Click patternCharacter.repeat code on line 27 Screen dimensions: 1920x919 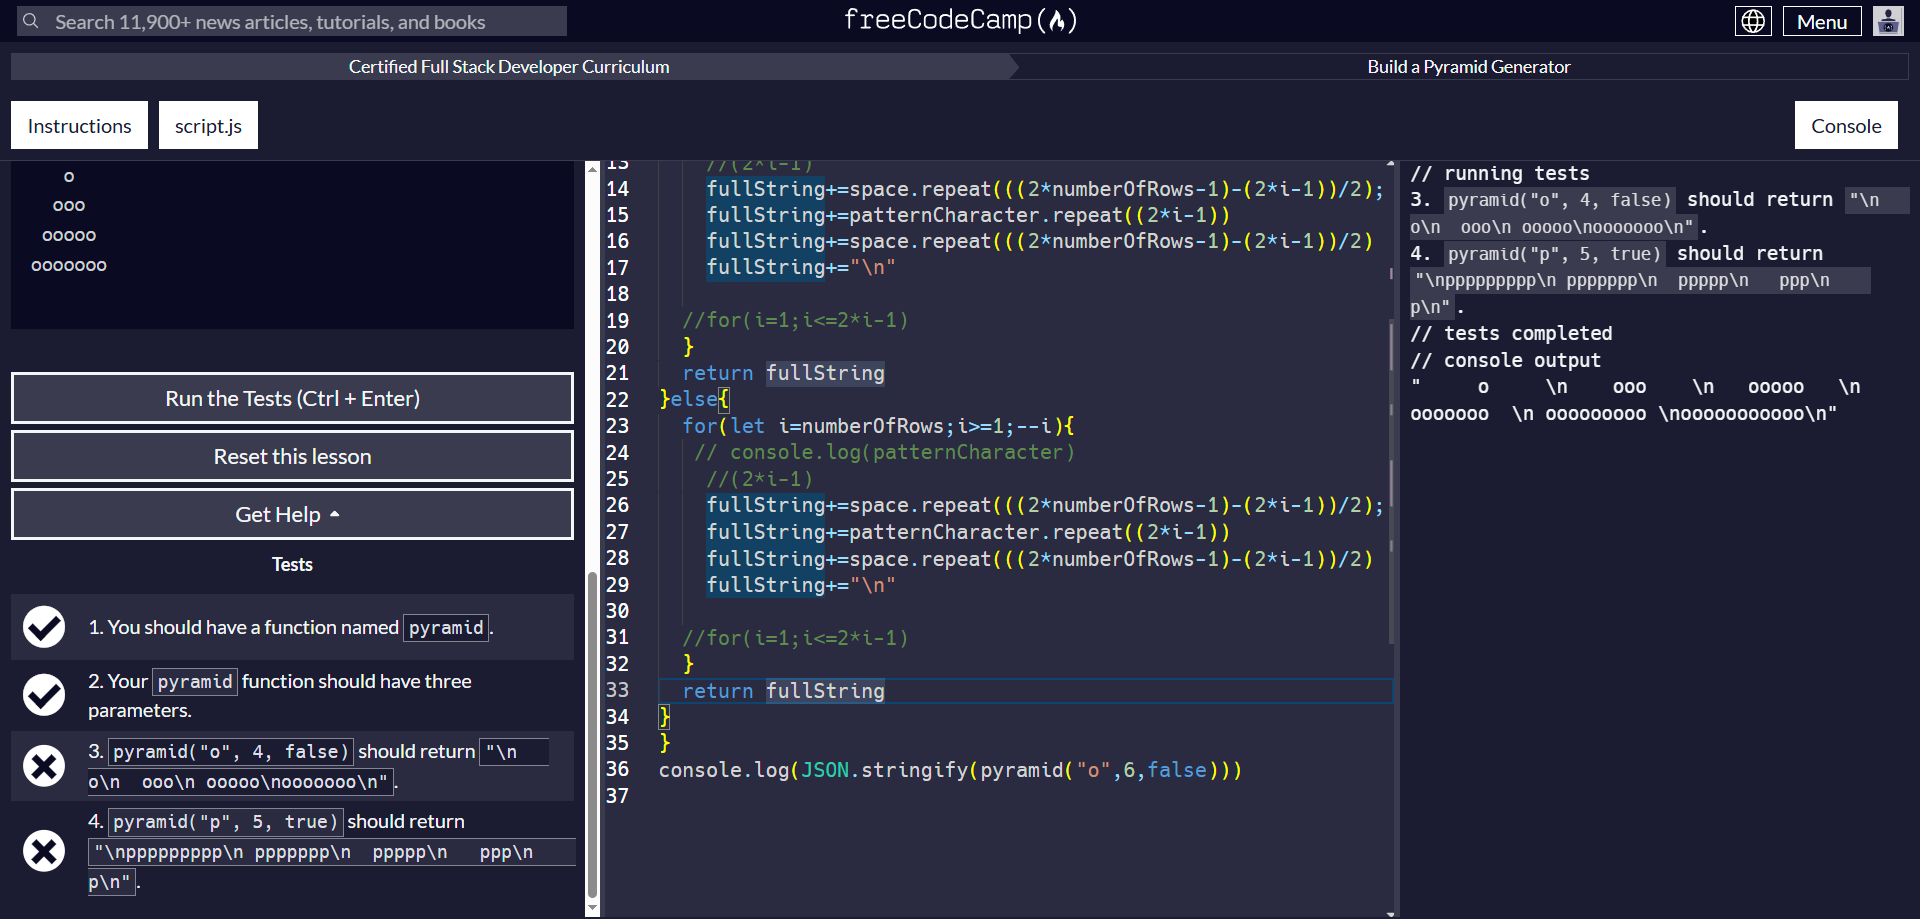(968, 532)
